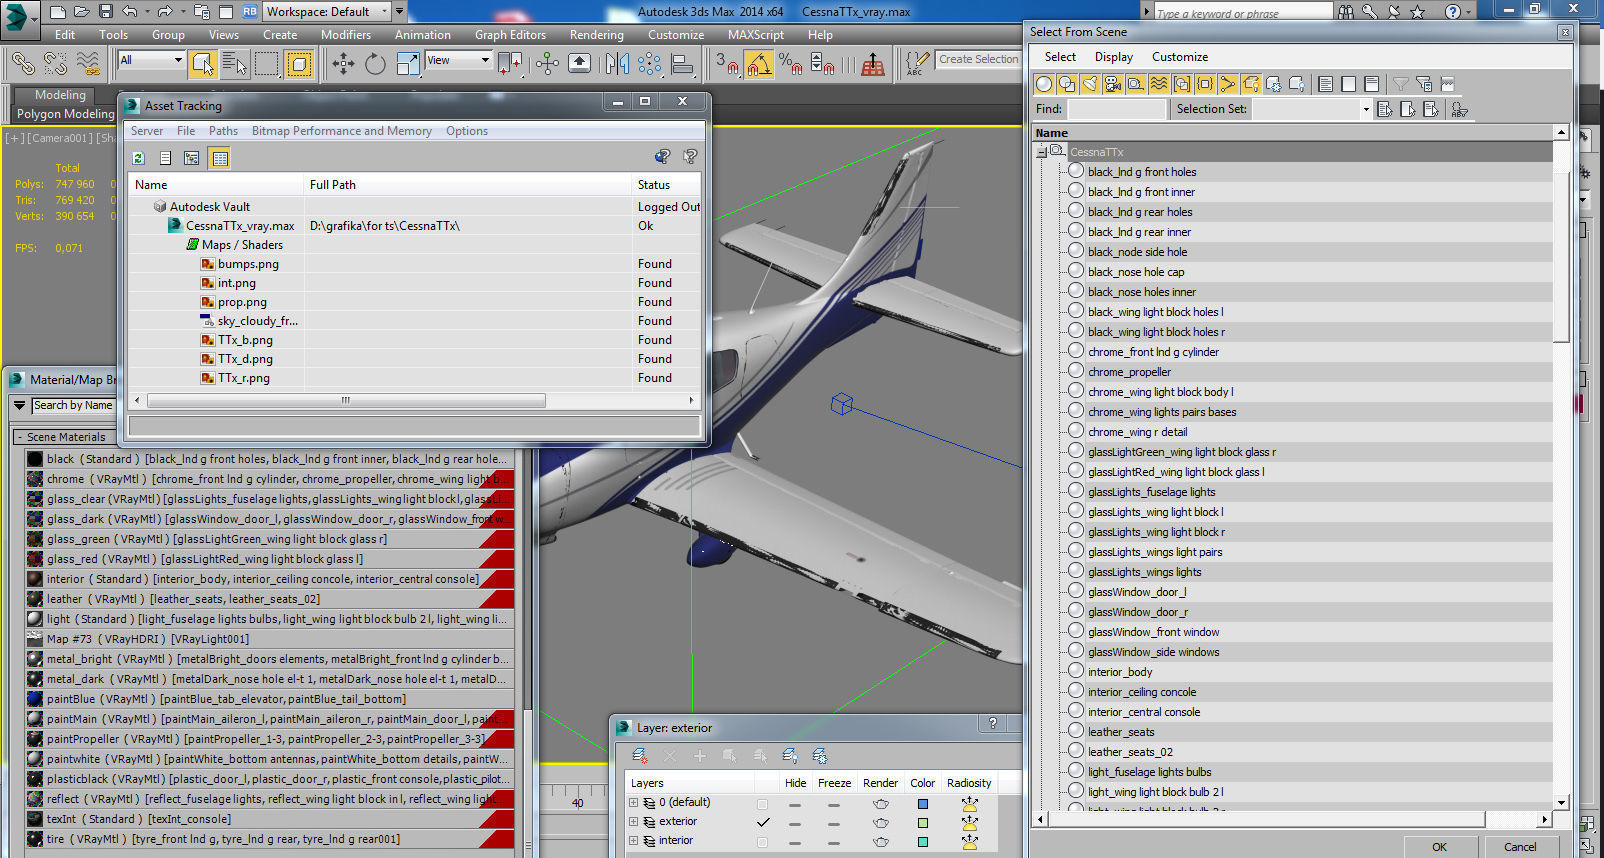
Task: Open the Display menu in Select From Scene
Action: tap(1114, 57)
